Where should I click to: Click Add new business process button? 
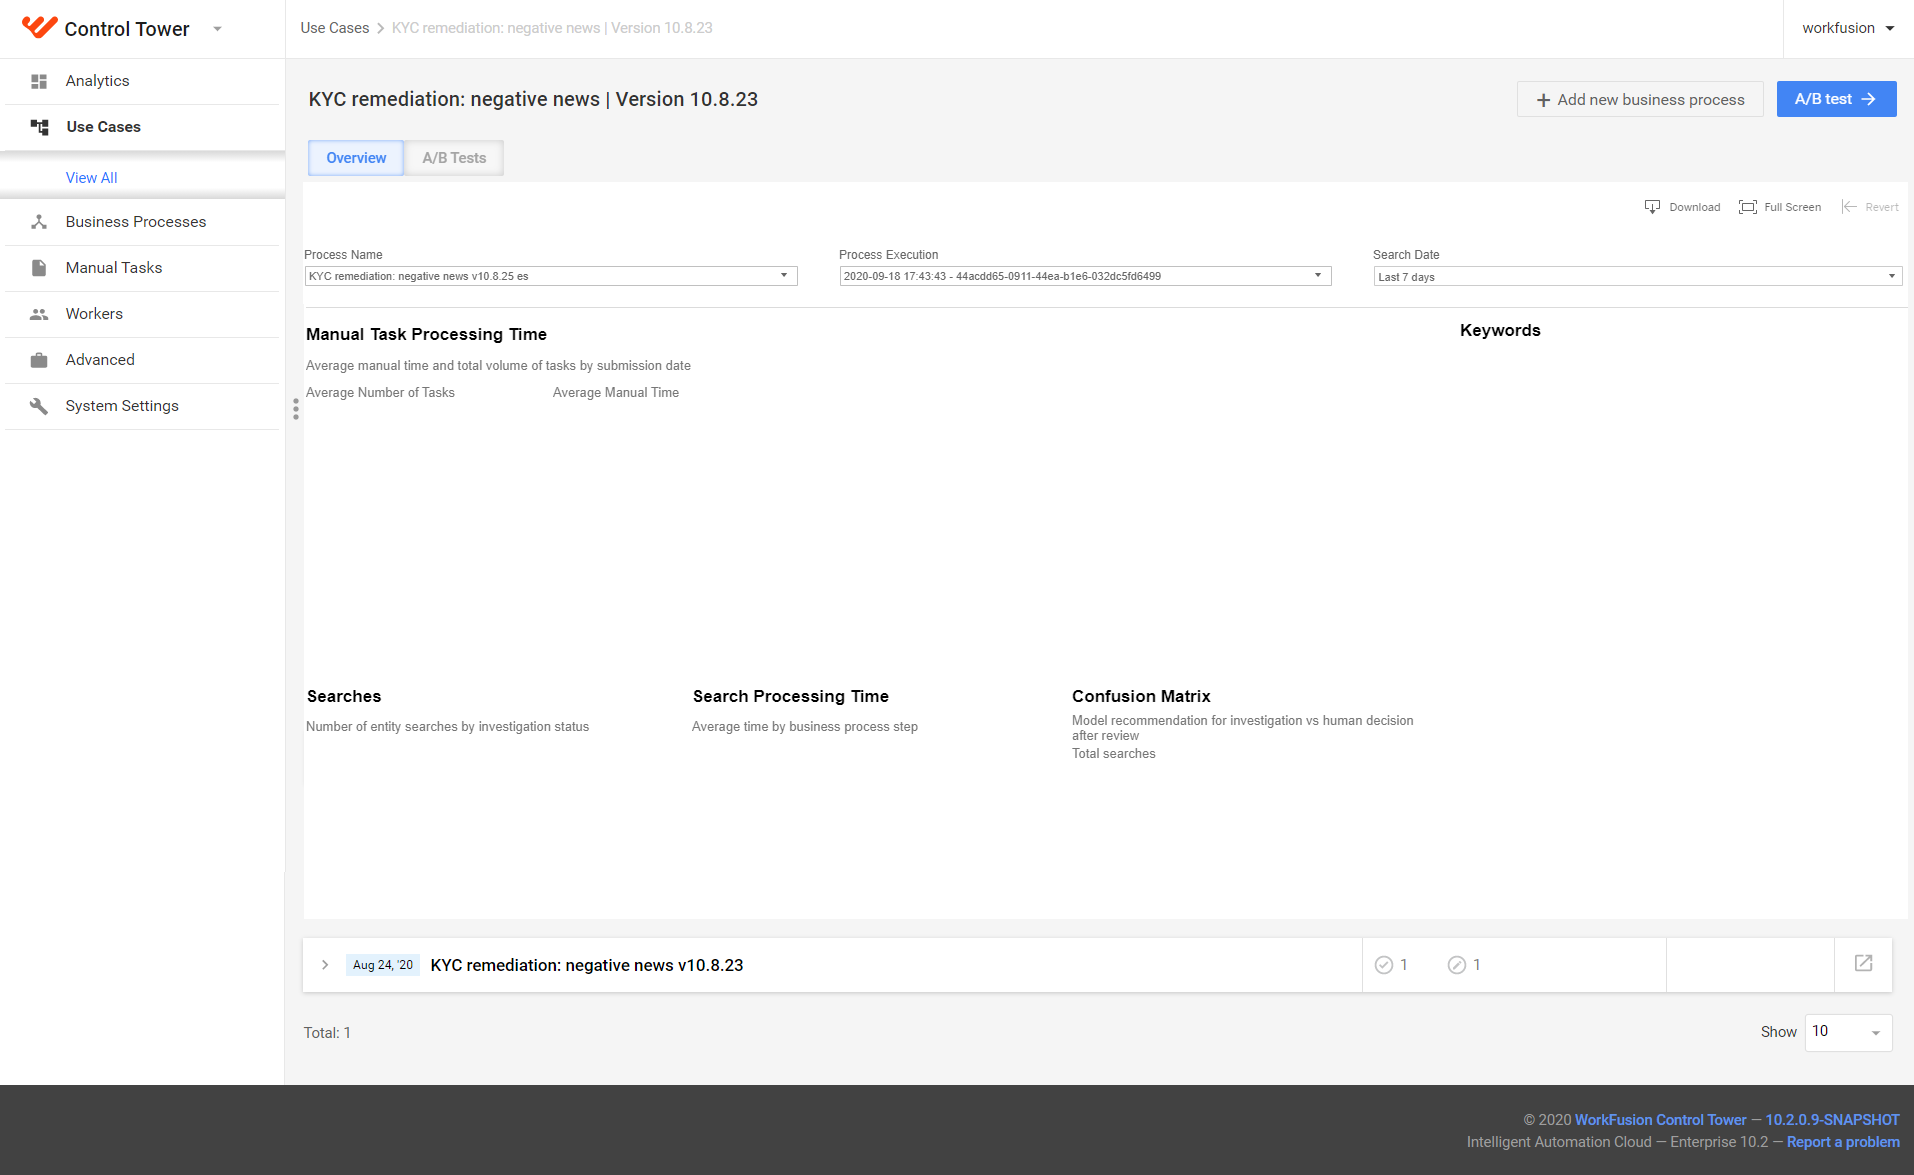click(1640, 99)
